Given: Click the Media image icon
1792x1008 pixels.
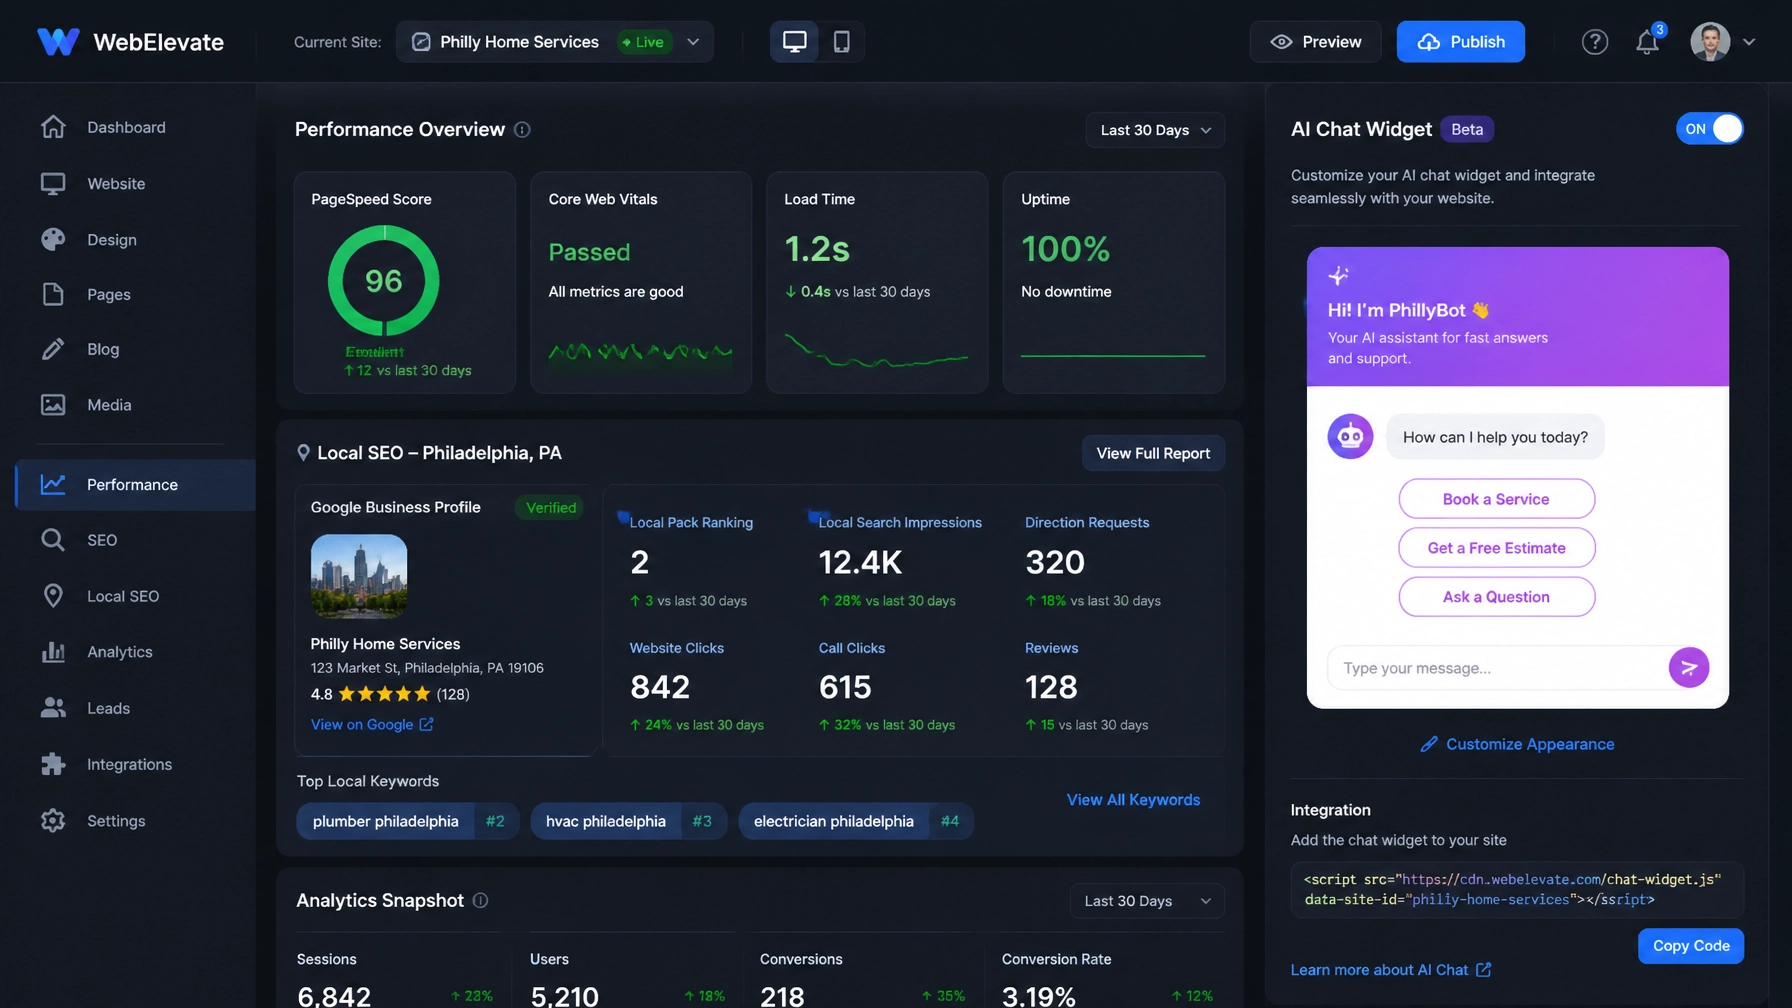Looking at the screenshot, I should pos(53,405).
